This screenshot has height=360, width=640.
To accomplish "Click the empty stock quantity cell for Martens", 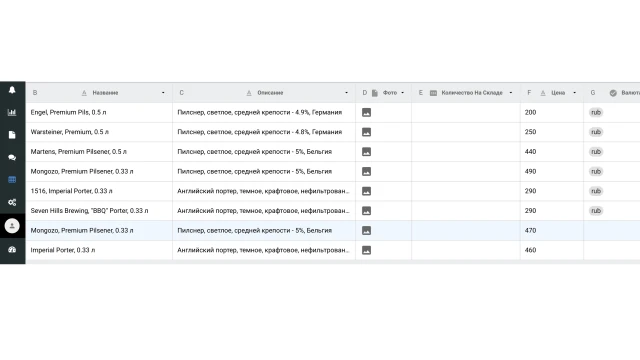I will pyautogui.click(x=466, y=151).
